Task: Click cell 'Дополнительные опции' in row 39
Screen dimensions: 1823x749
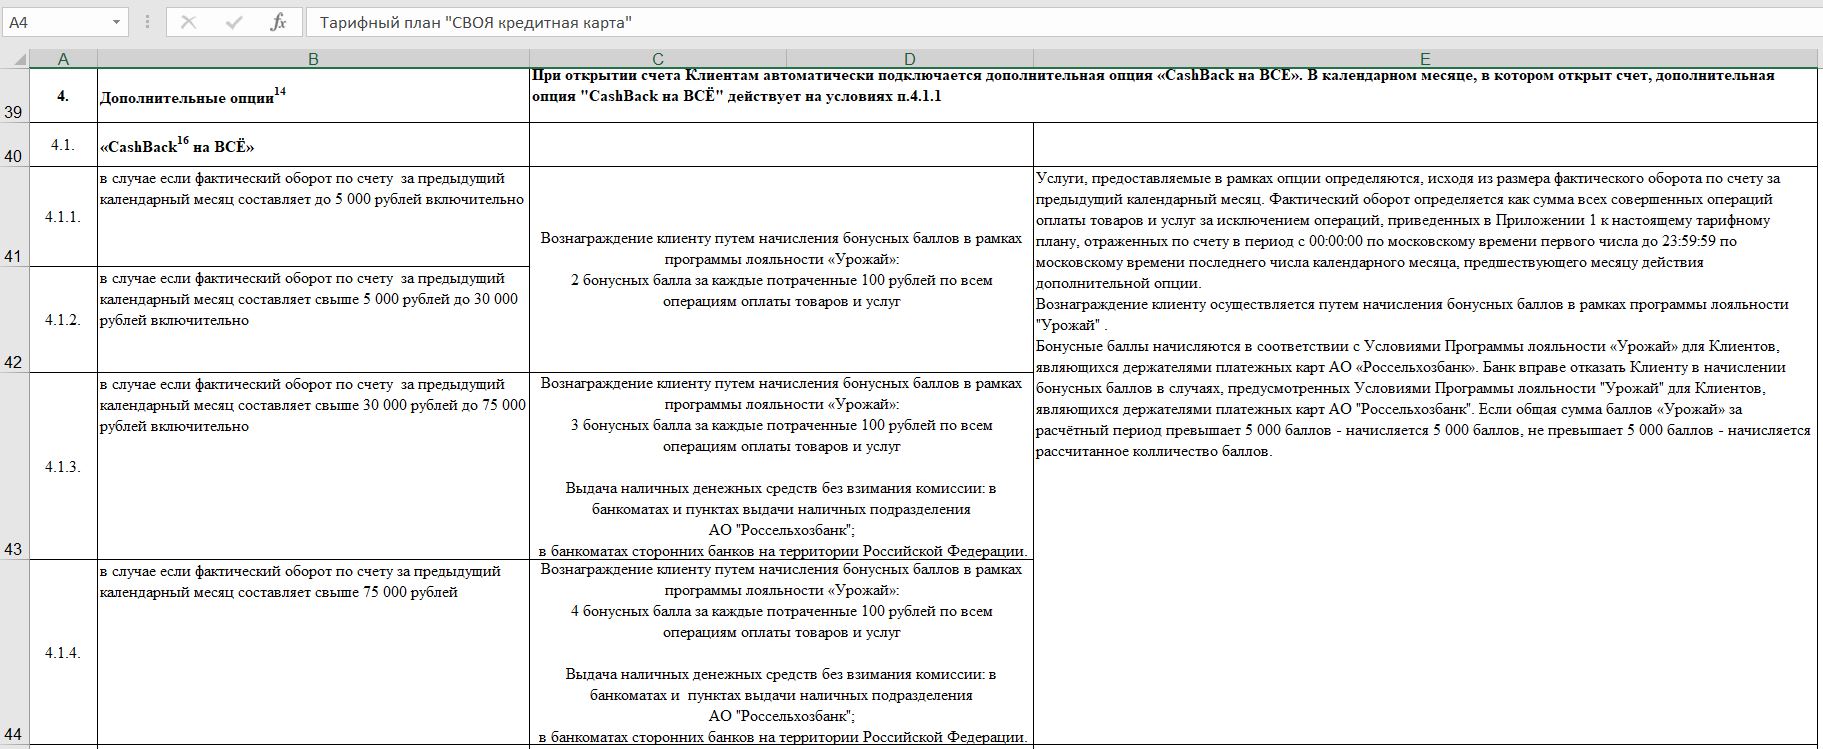Action: coord(313,96)
